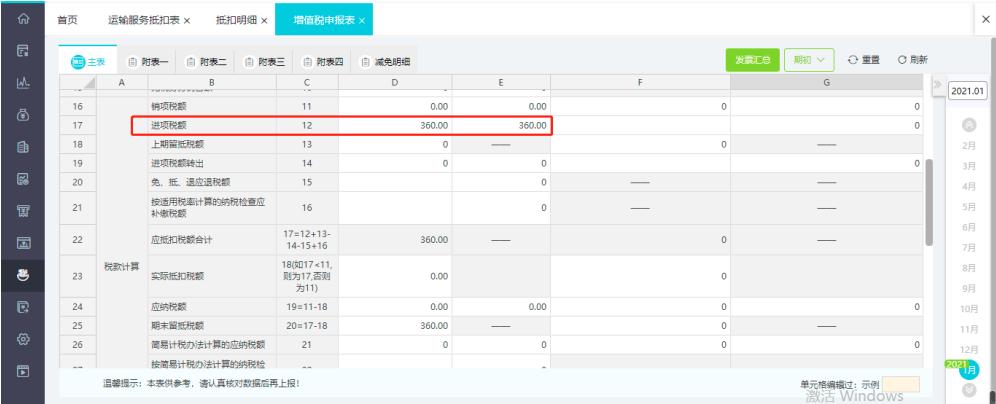Viewport: 996px width, 404px height.
Task: Switch to the 减免明细 sheet tab
Action: 385,62
